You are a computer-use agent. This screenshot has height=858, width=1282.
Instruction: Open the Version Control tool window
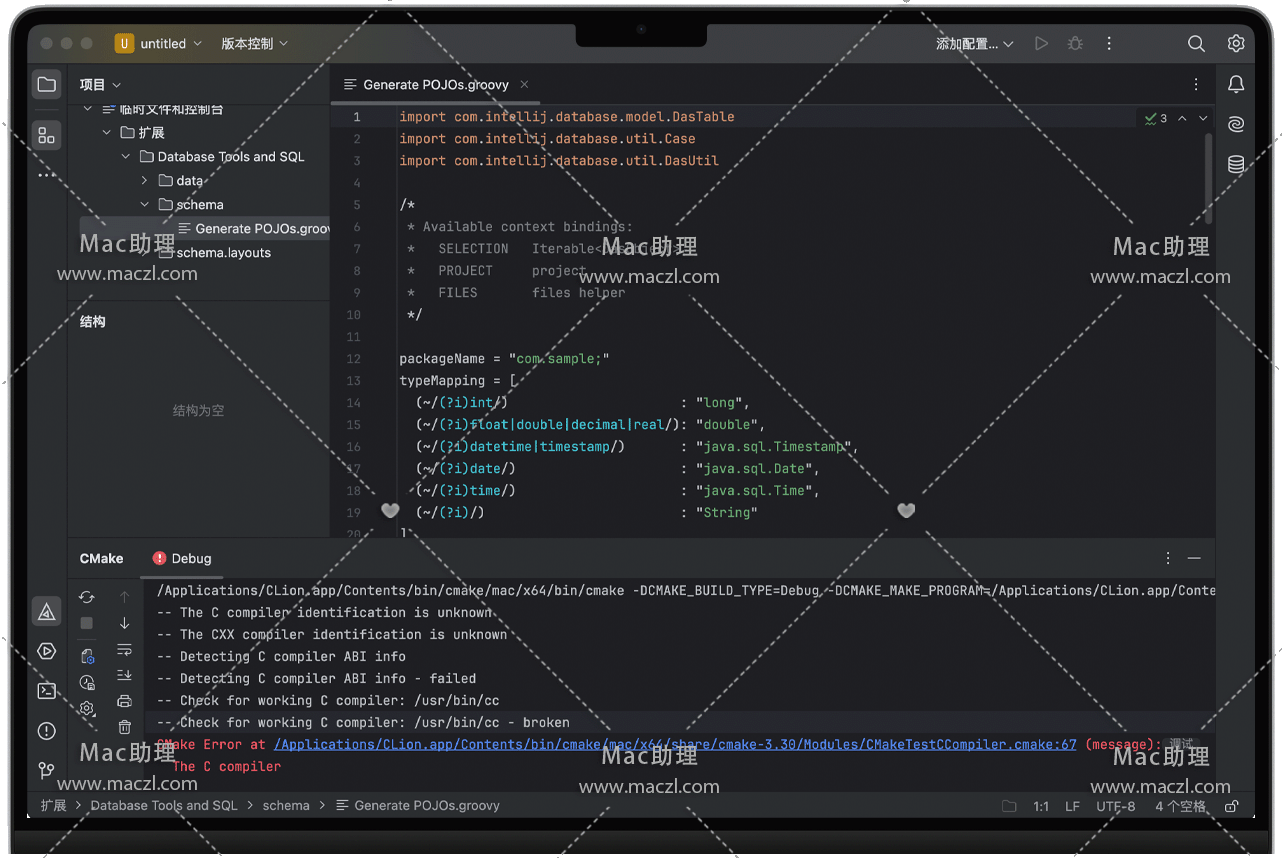pyautogui.click(x=46, y=770)
